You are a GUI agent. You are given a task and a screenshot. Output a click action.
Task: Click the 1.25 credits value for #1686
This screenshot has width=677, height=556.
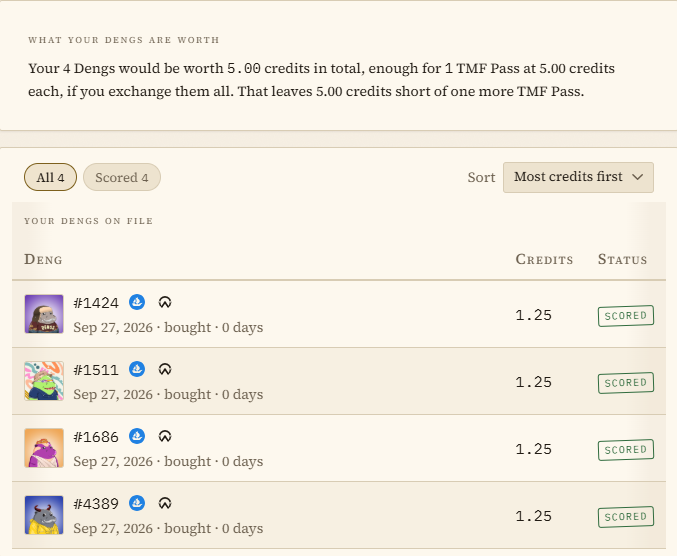pos(534,449)
